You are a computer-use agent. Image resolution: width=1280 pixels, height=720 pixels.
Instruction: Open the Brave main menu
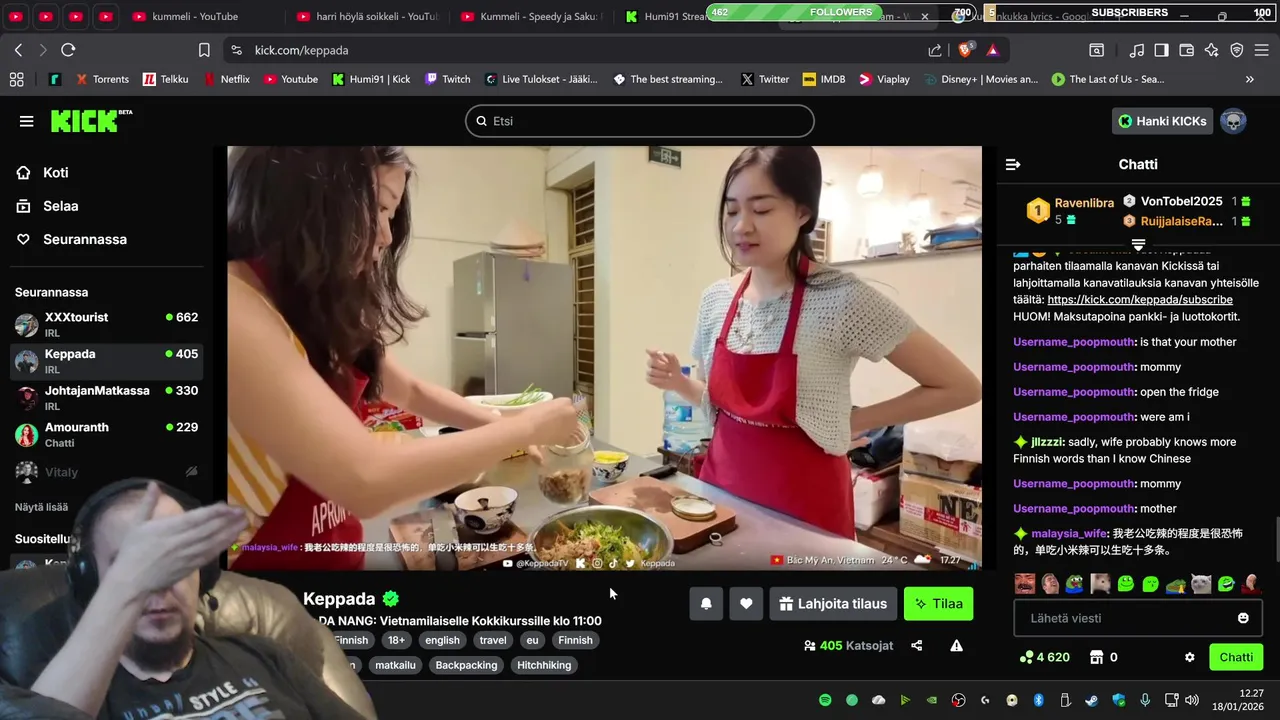[1261, 50]
